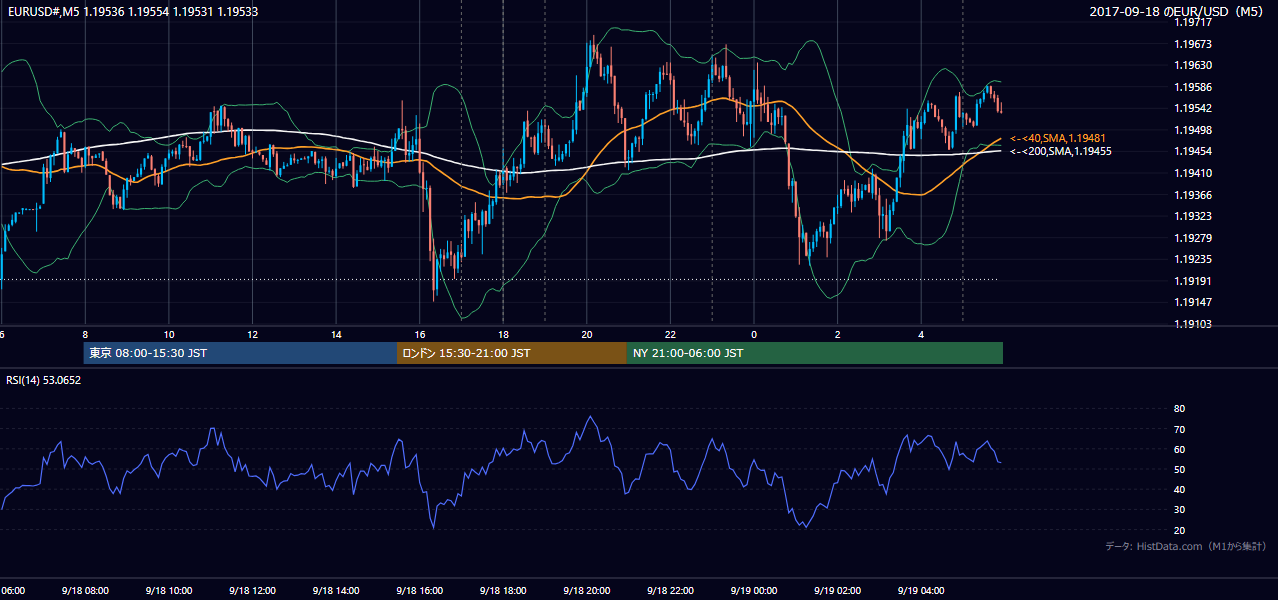
Task: Click price axis label 1.19498
Action: [x=1192, y=130]
